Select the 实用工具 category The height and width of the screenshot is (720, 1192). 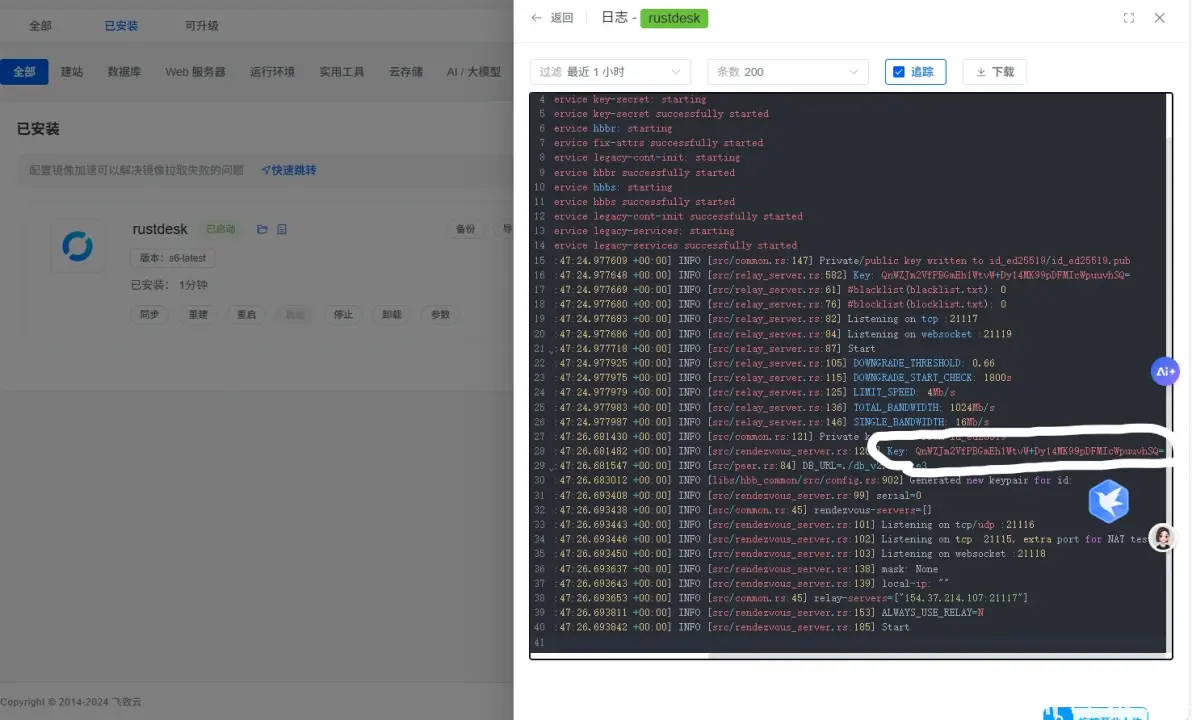pos(341,71)
